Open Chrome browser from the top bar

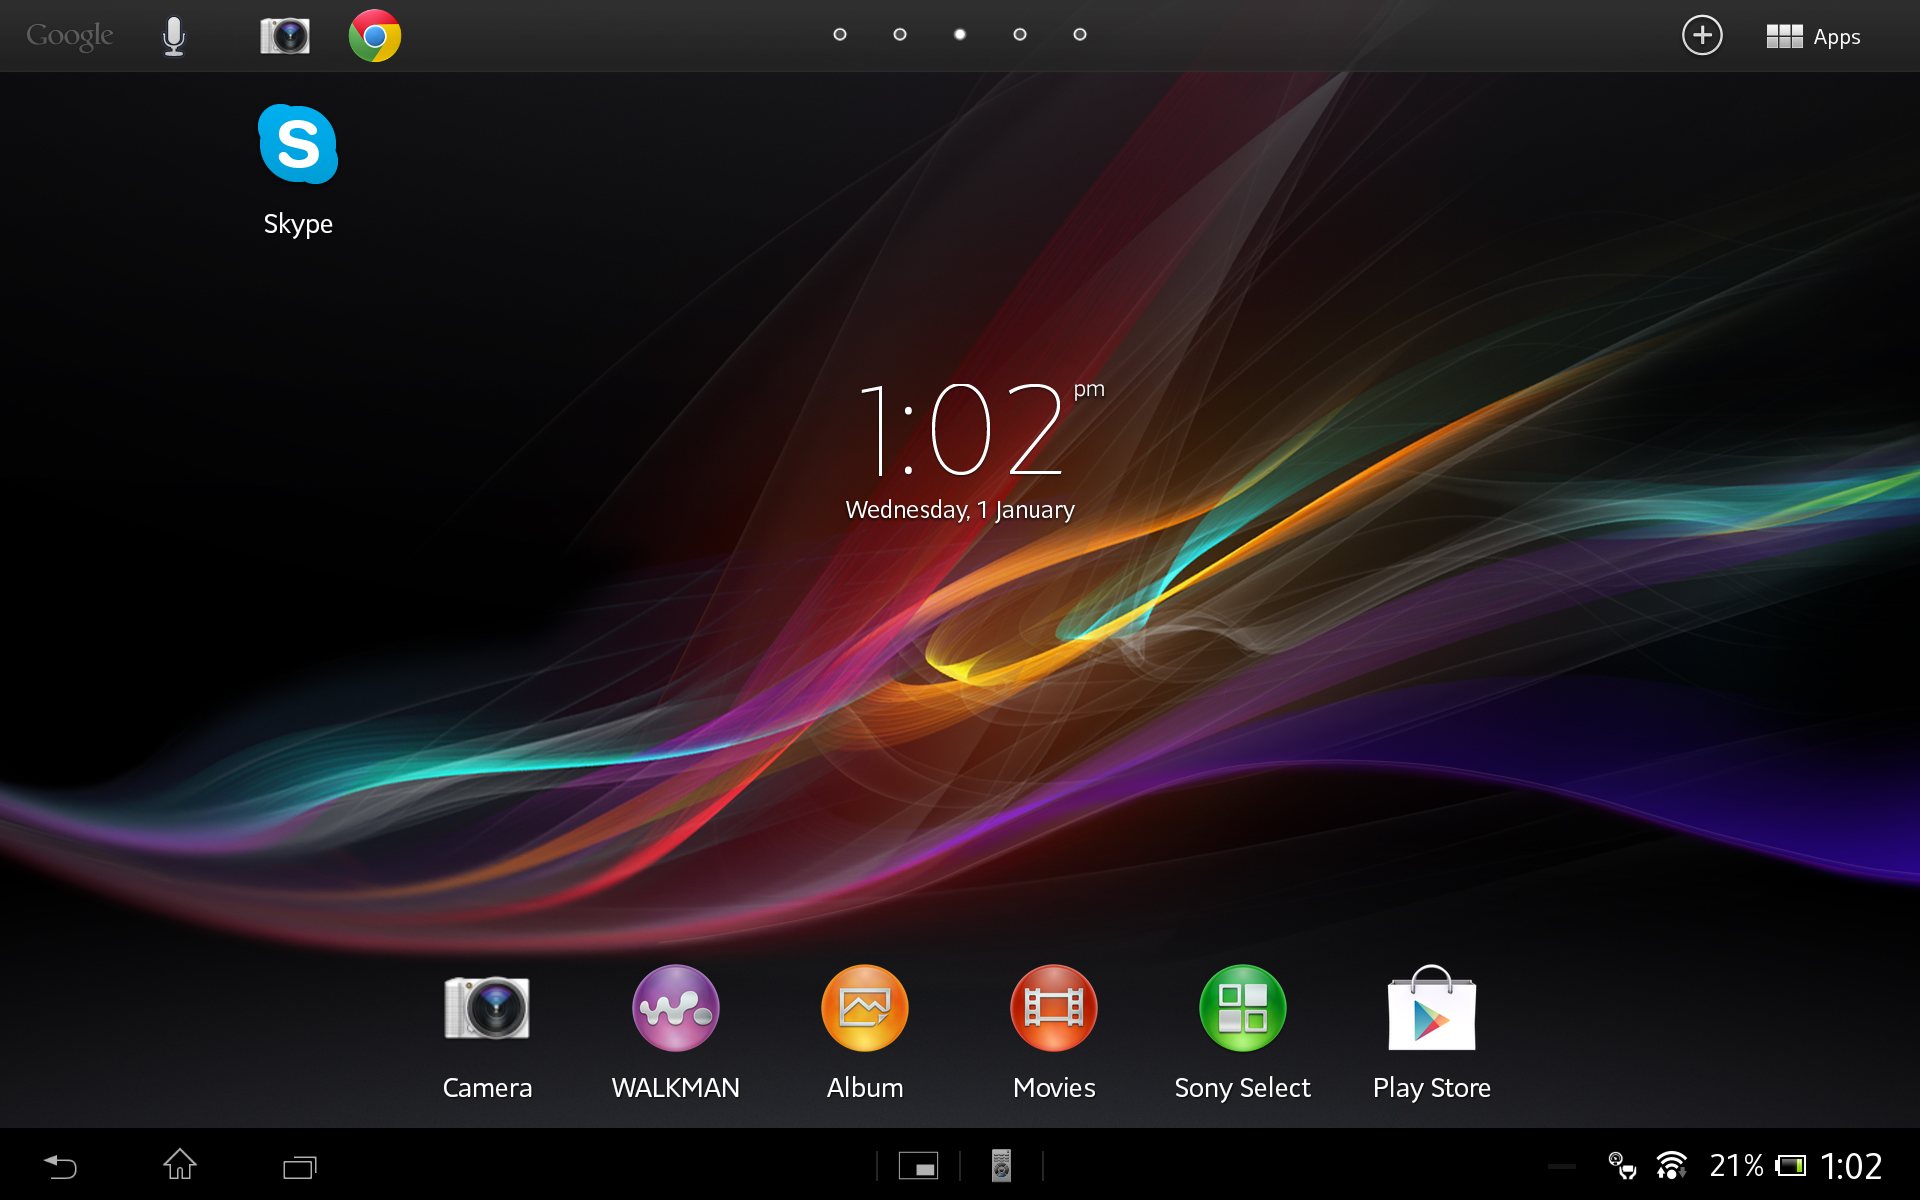click(x=375, y=36)
